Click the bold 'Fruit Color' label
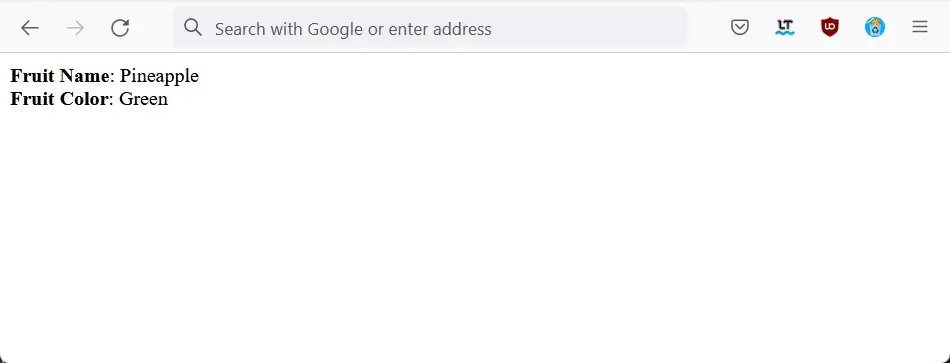 point(60,99)
